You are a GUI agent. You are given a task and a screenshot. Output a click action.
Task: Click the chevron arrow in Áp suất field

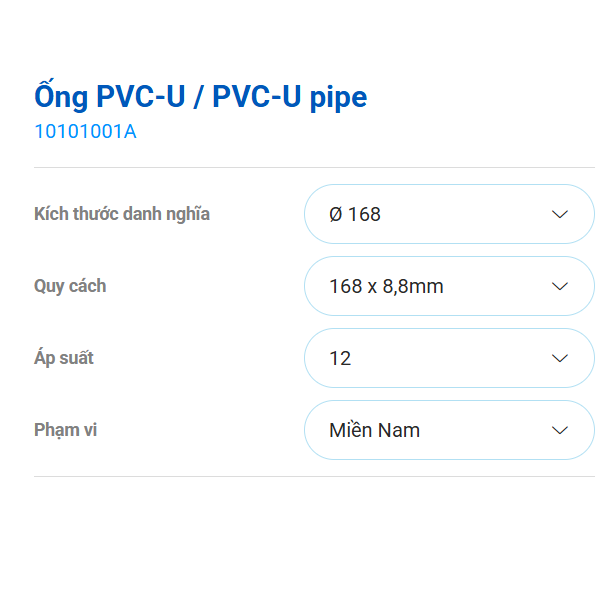(x=560, y=358)
